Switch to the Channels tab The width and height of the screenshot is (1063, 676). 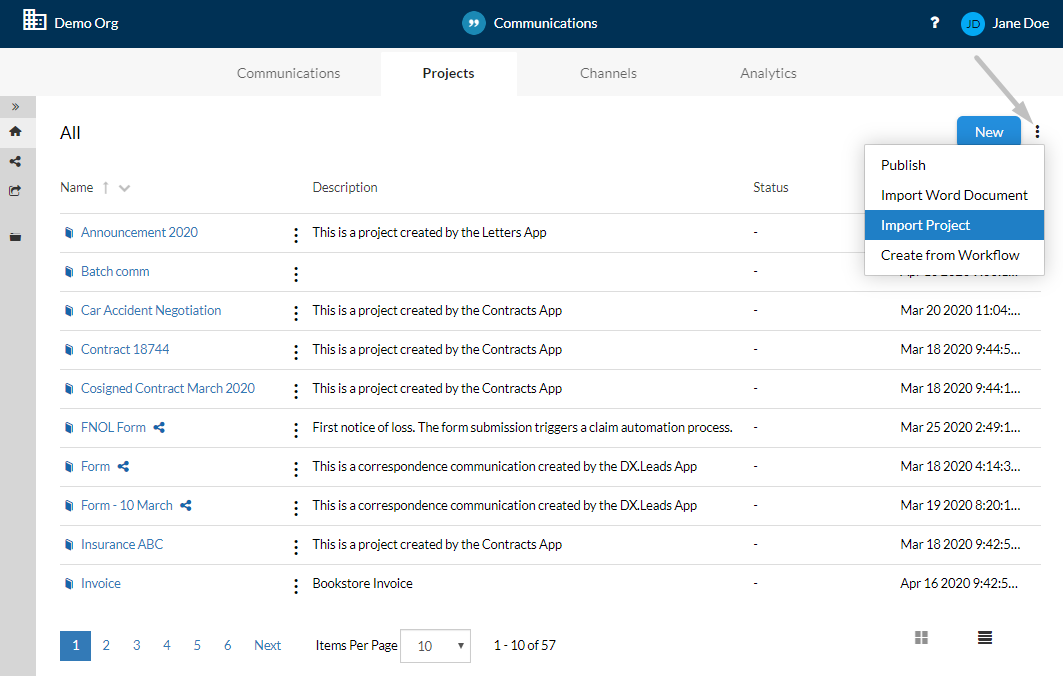coord(608,73)
